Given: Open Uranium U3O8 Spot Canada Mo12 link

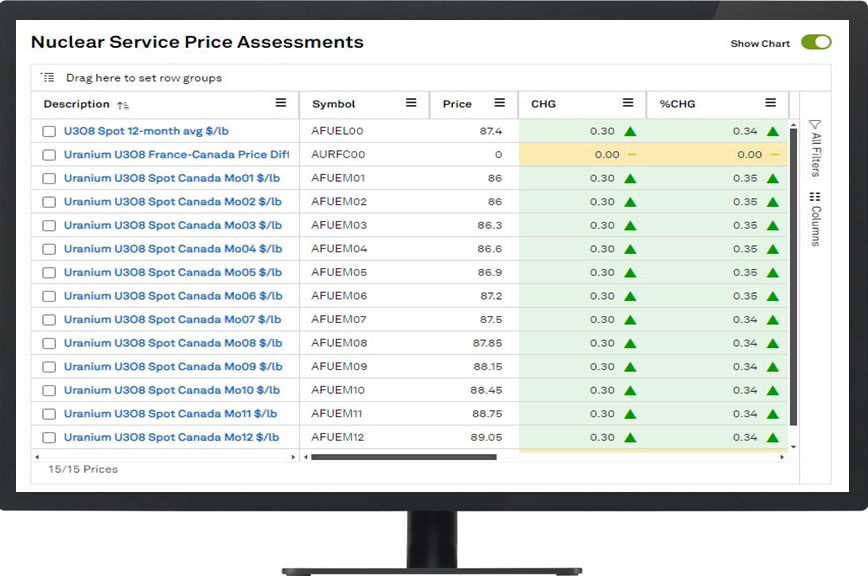Looking at the screenshot, I should 171,437.
